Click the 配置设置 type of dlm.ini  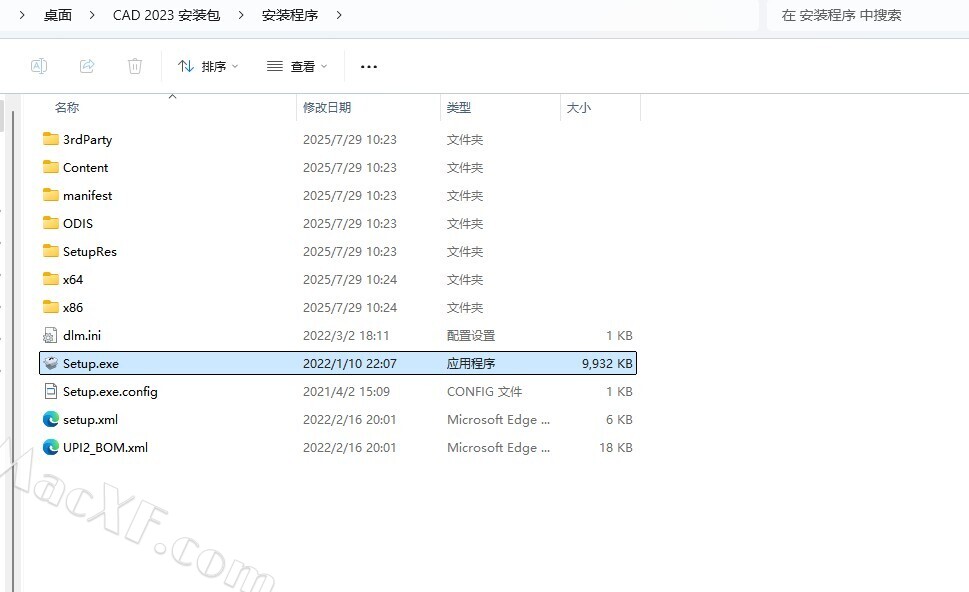point(471,336)
